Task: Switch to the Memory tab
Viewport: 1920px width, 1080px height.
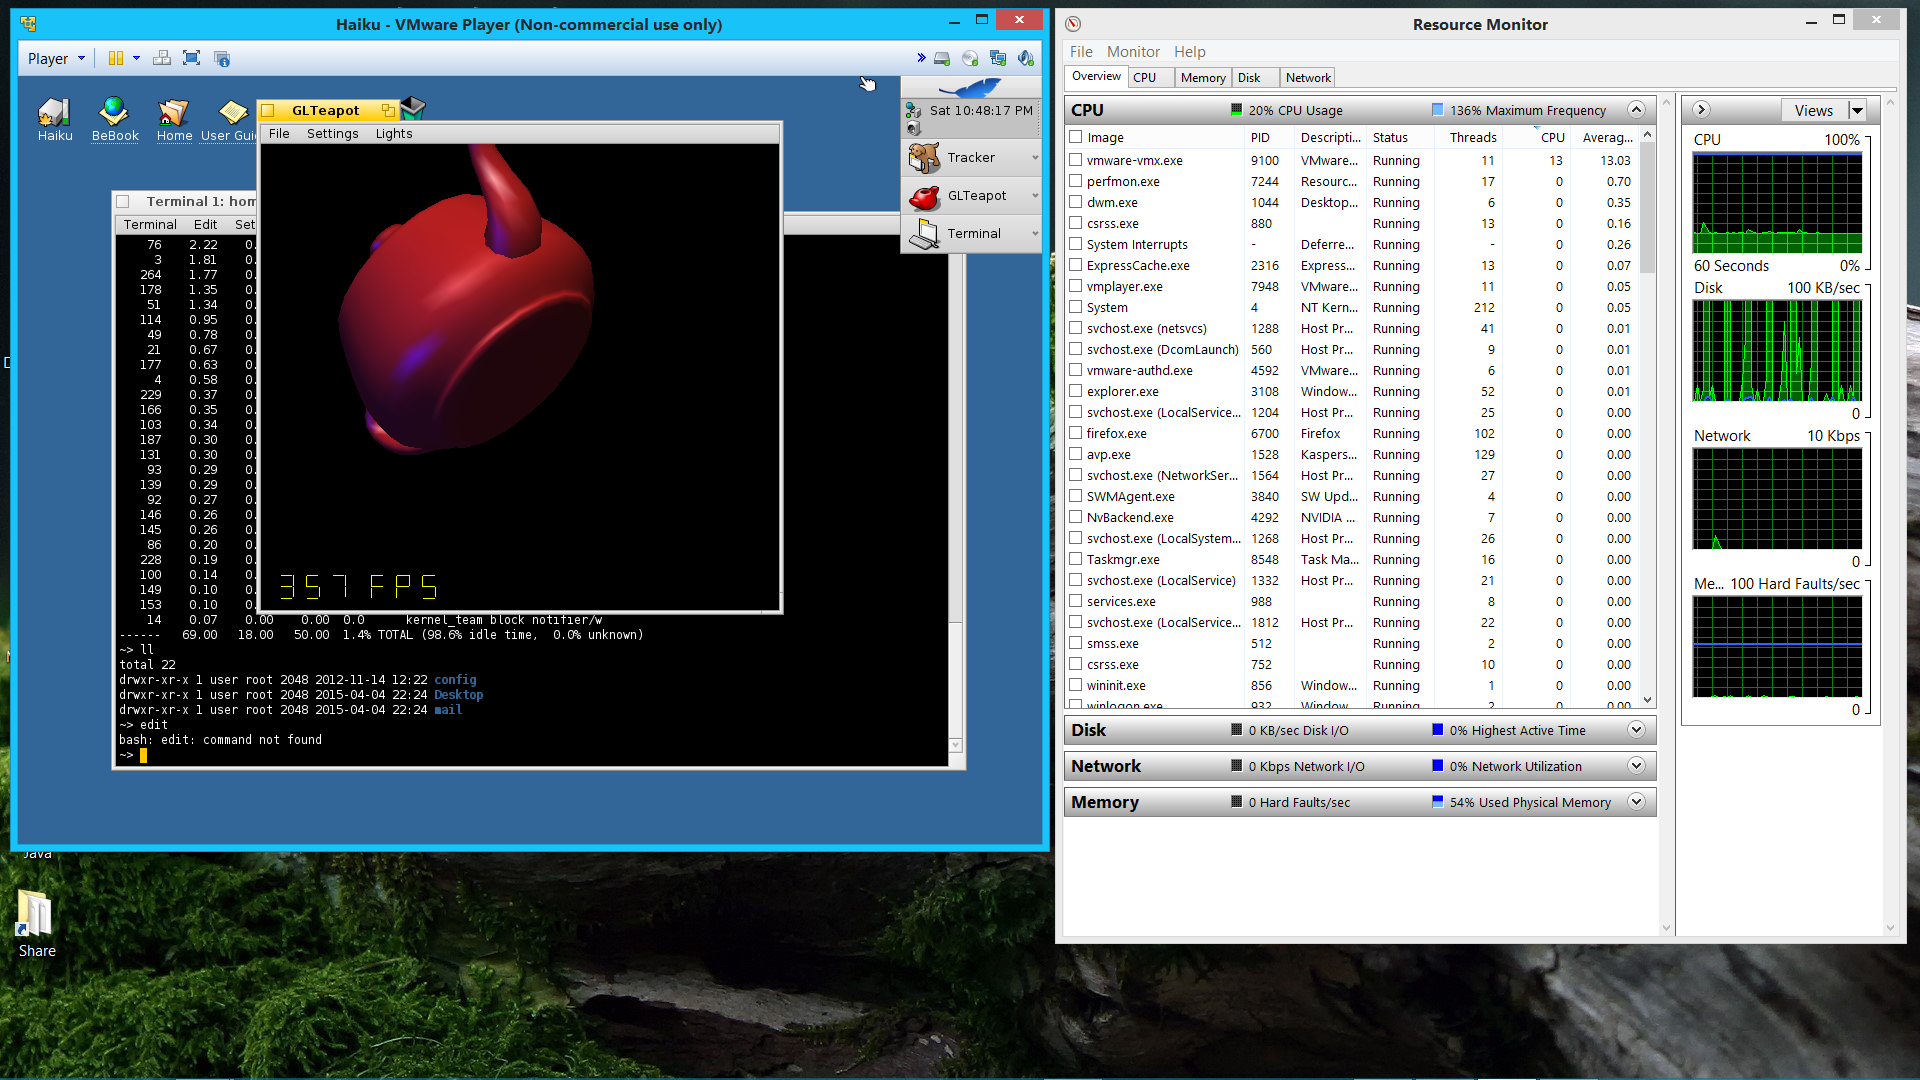Action: click(1202, 77)
